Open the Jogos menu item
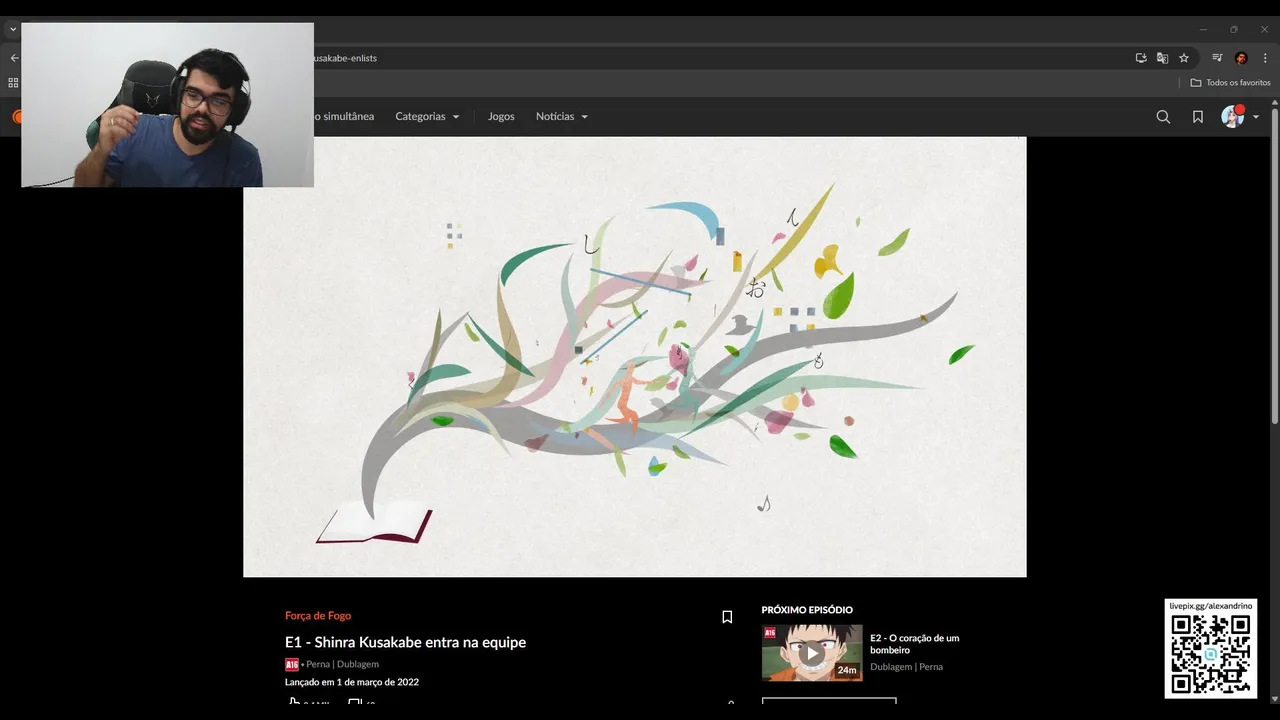Screen dimensions: 1280x720 tap(501, 116)
